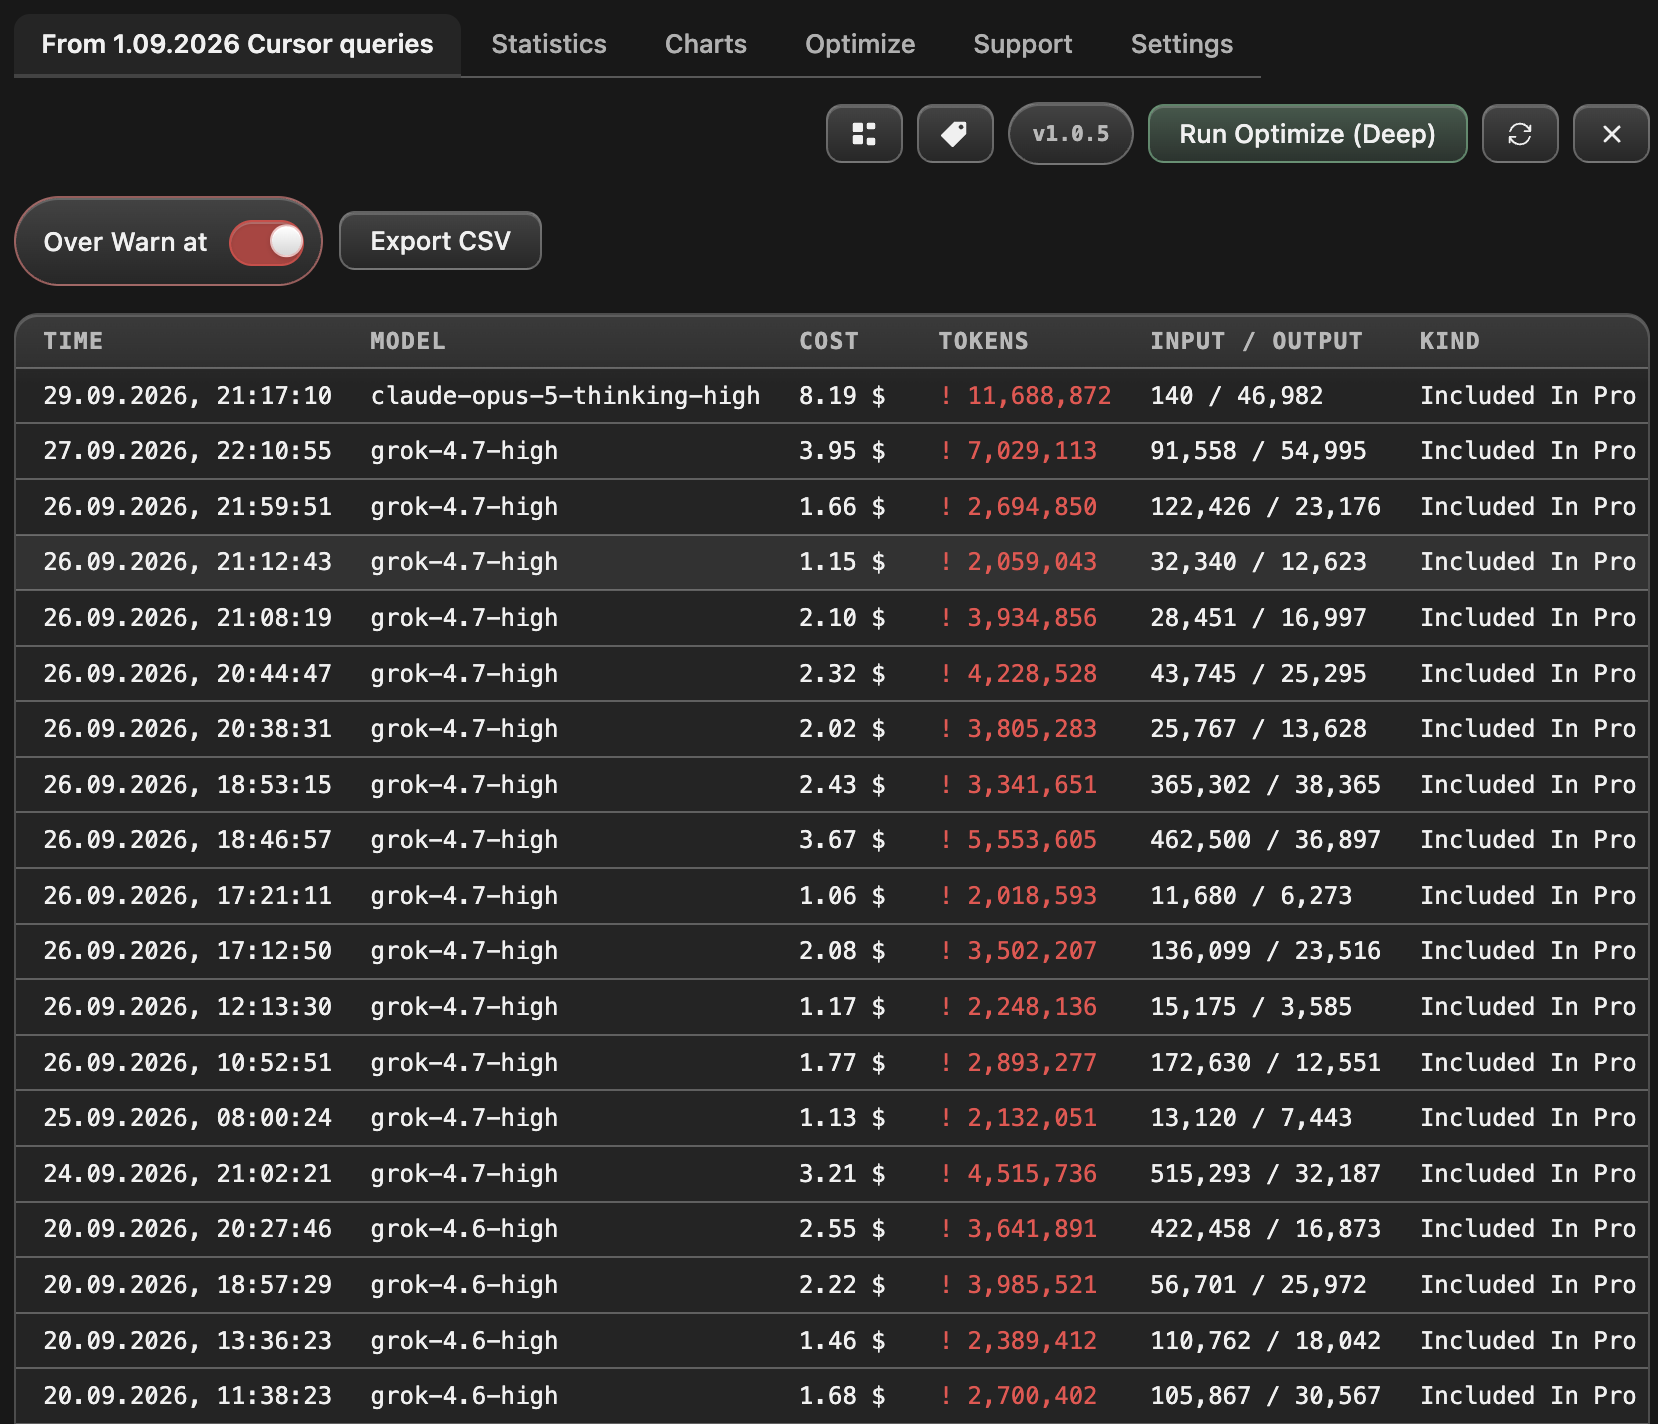Close the panel with the X button

click(x=1611, y=133)
